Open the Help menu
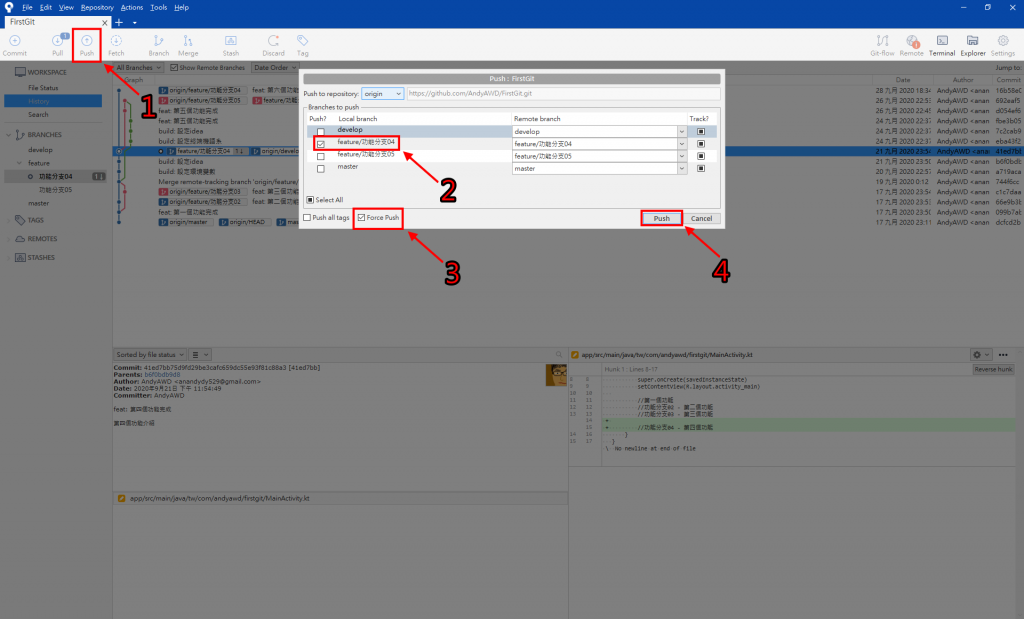1024x619 pixels. [182, 7]
